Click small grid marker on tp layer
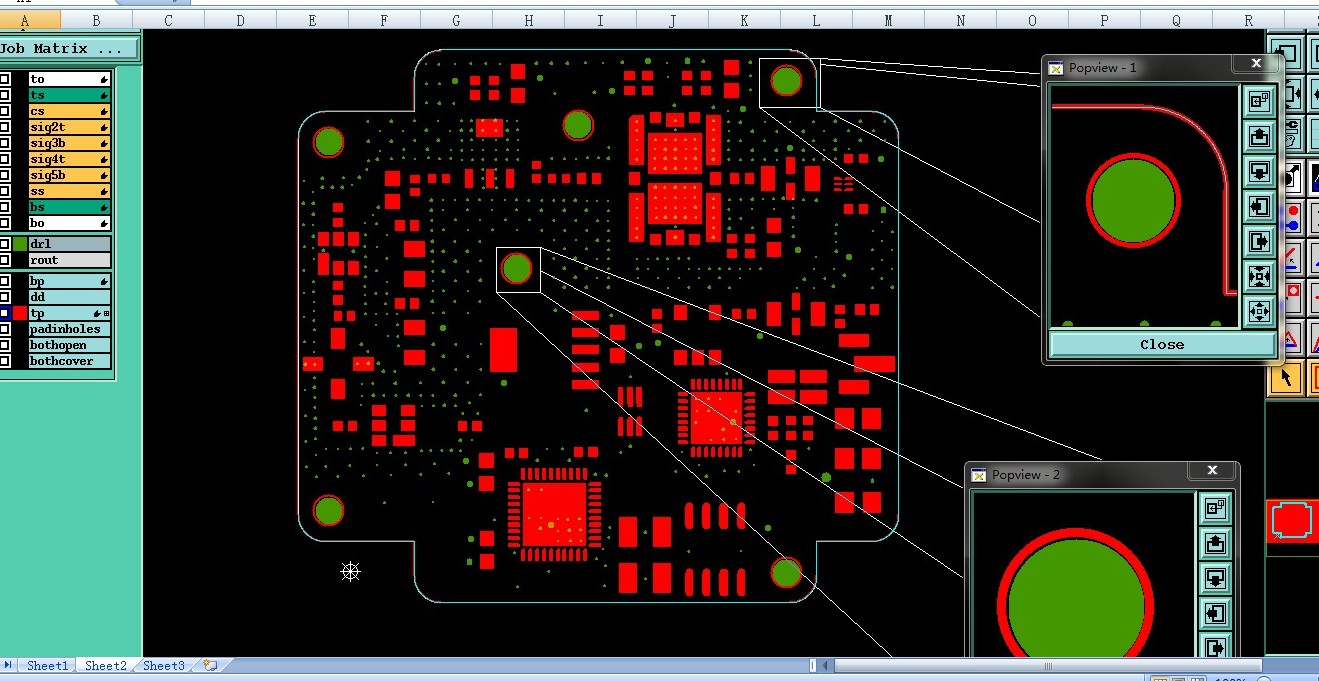 tap(107, 314)
